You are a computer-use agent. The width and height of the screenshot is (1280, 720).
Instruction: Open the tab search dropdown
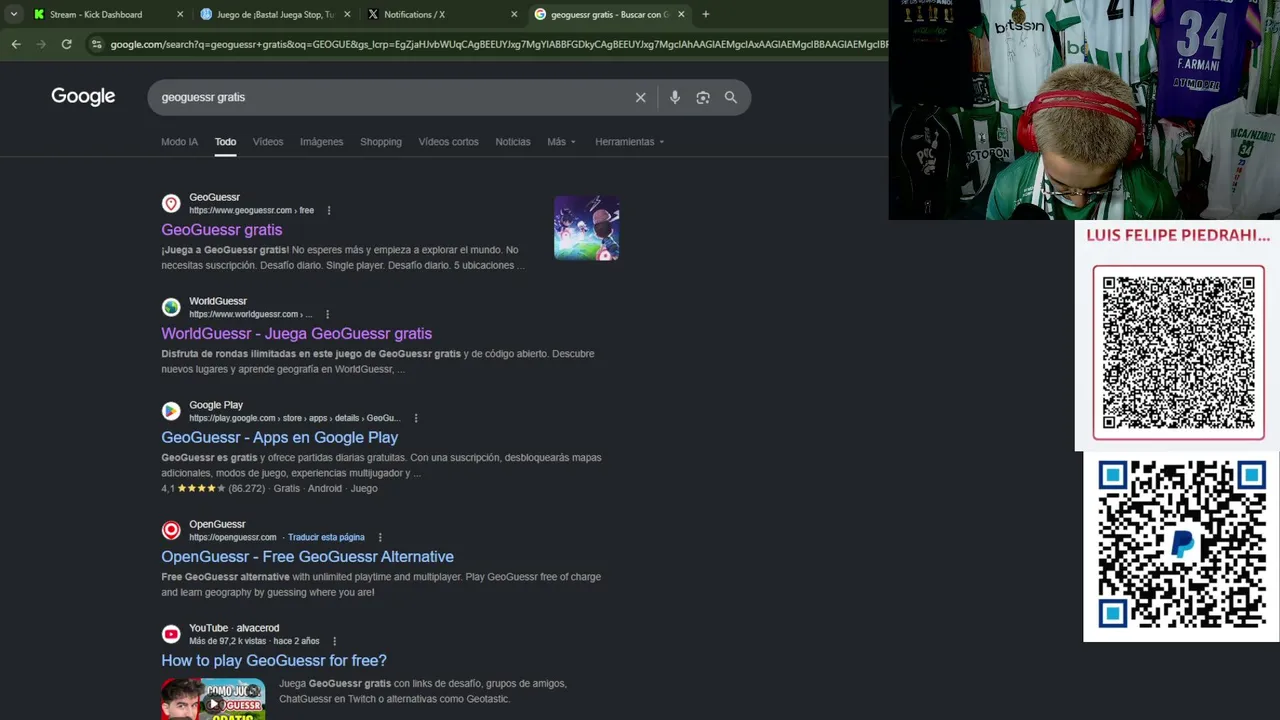[x=13, y=14]
